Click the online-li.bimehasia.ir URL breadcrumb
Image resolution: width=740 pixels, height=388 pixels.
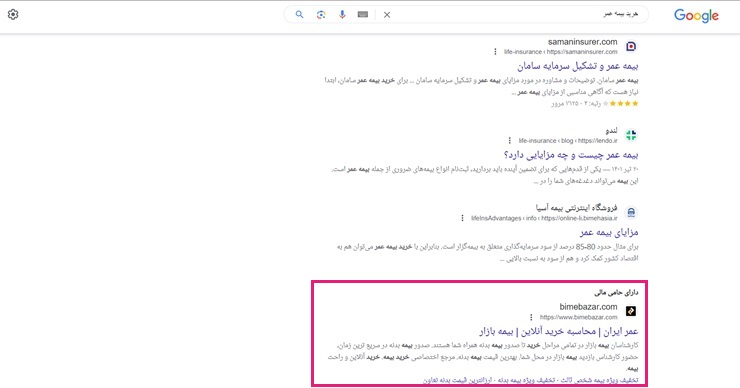click(x=544, y=218)
